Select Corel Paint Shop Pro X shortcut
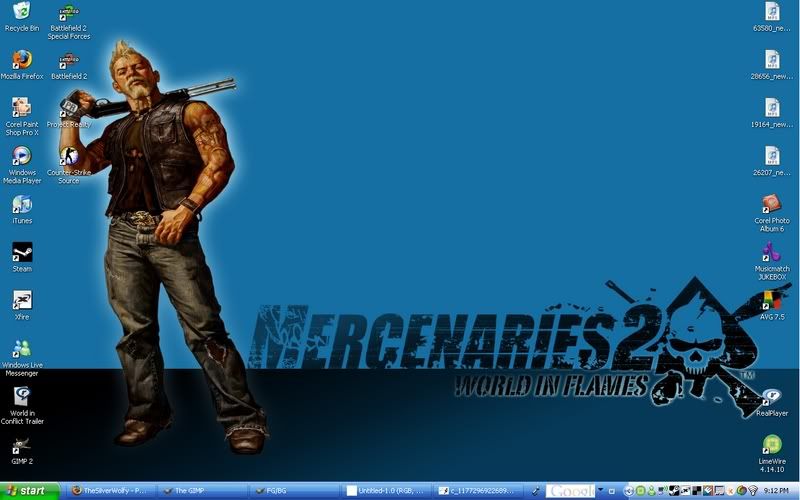The height and width of the screenshot is (500, 800). tap(22, 117)
